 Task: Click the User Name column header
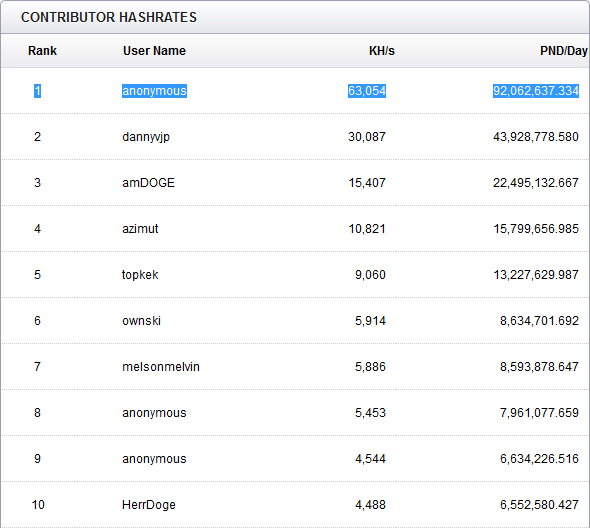(x=154, y=51)
